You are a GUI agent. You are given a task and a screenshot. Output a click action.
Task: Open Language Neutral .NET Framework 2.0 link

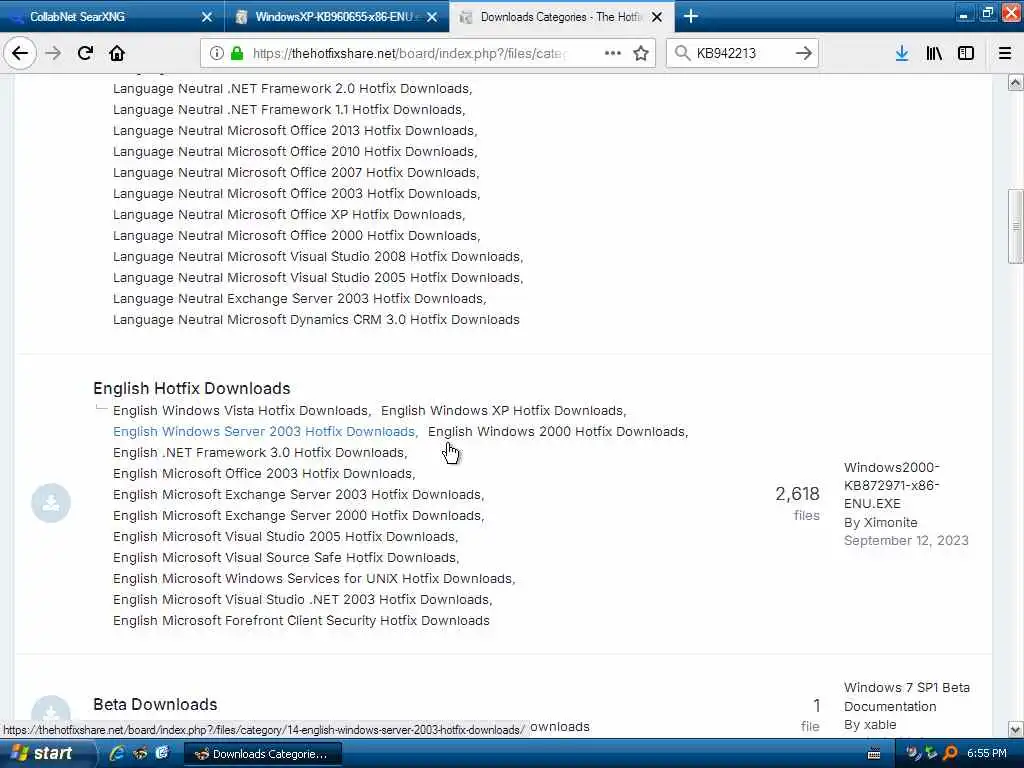coord(291,88)
